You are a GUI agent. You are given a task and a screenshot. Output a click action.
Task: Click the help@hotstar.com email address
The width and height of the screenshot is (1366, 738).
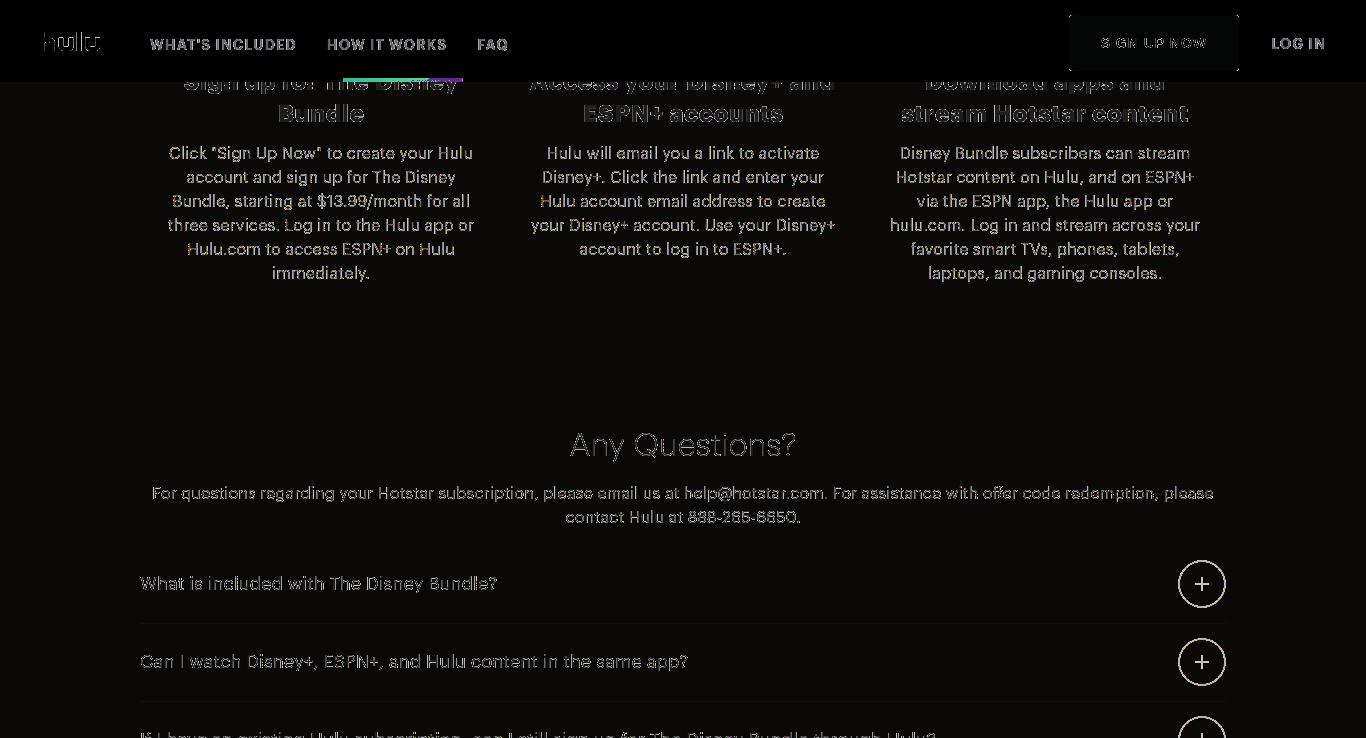pyautogui.click(x=754, y=493)
